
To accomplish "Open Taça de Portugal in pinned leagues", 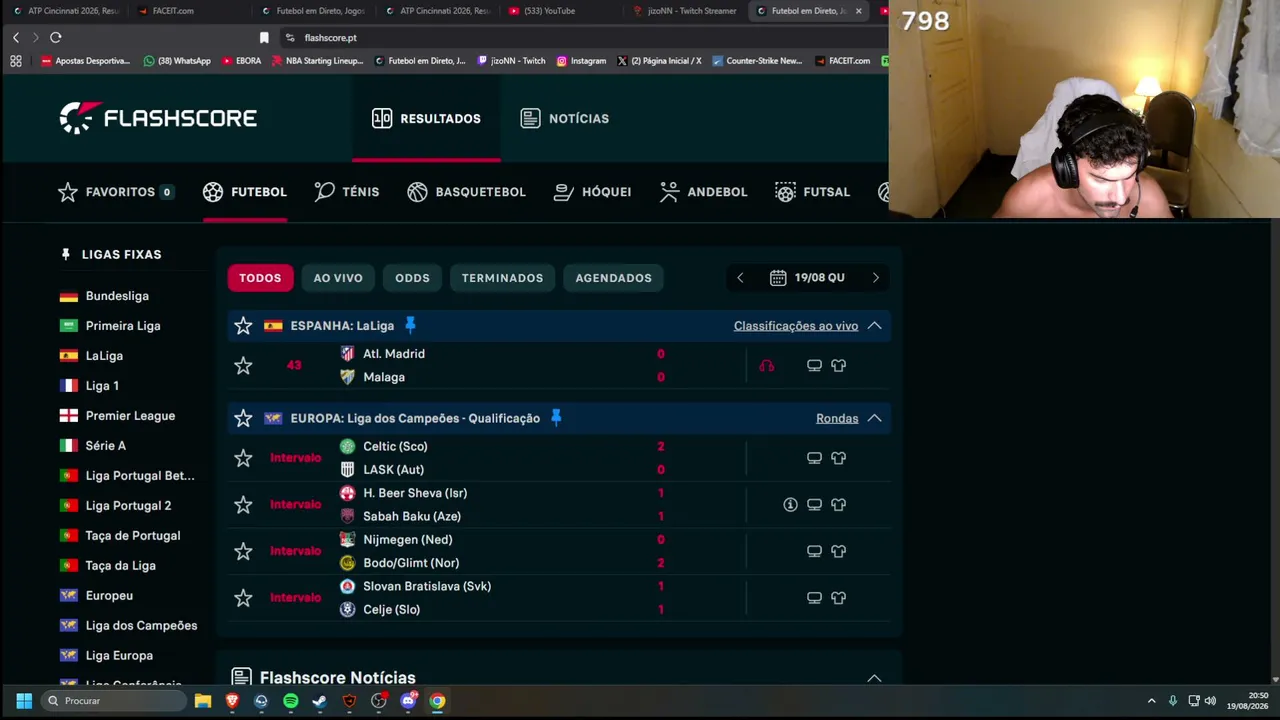I will coord(133,536).
